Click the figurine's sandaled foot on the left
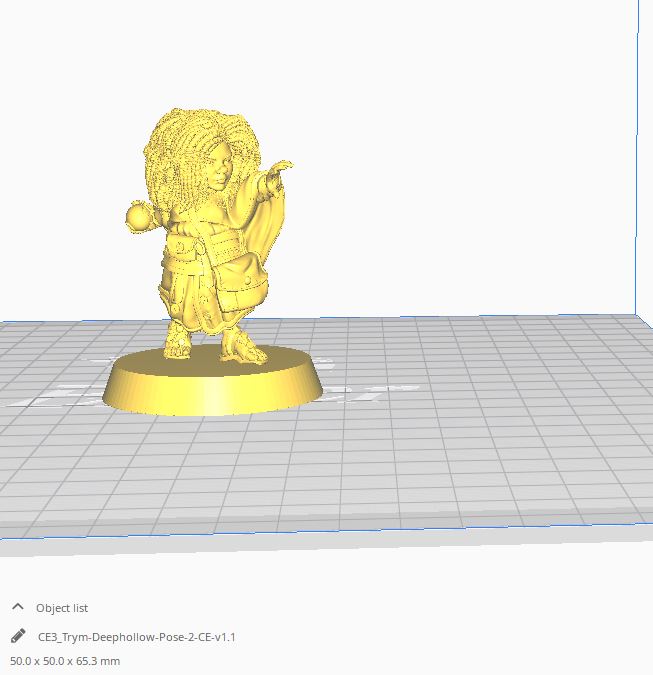653x675 pixels. point(177,343)
